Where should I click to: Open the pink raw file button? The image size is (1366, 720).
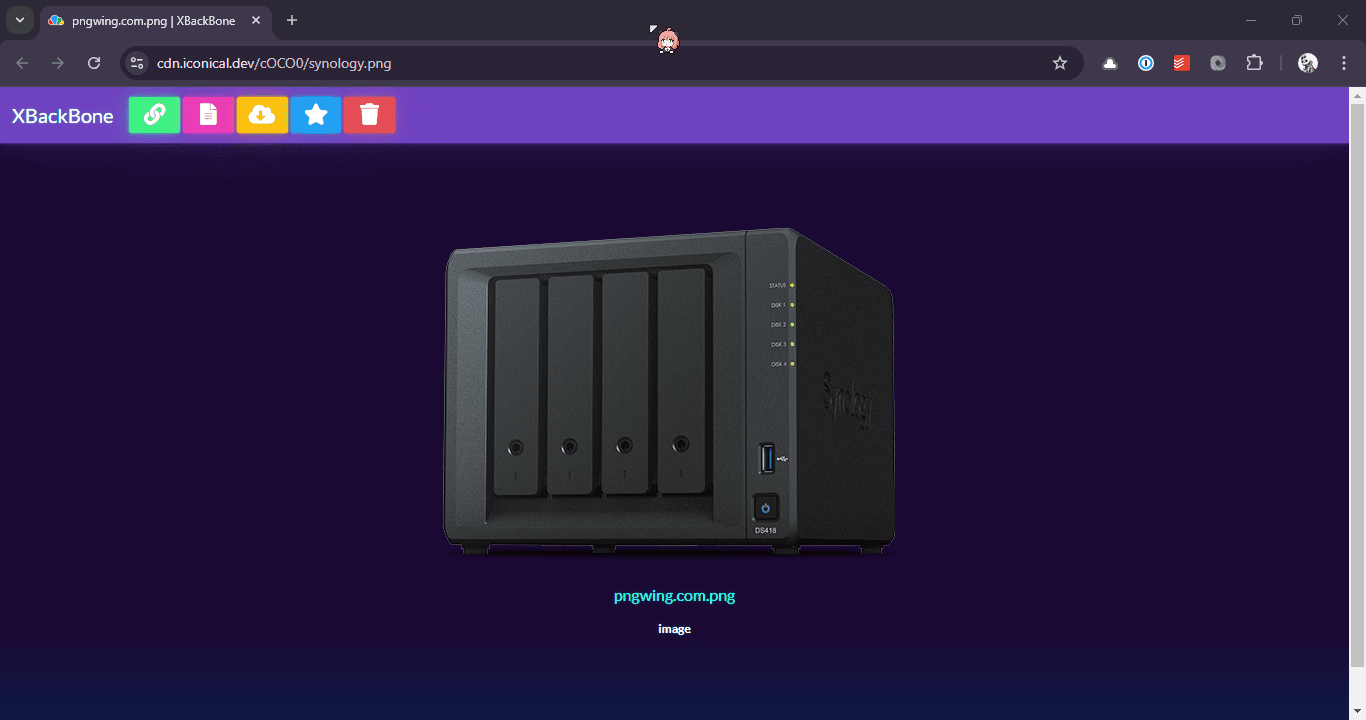208,115
